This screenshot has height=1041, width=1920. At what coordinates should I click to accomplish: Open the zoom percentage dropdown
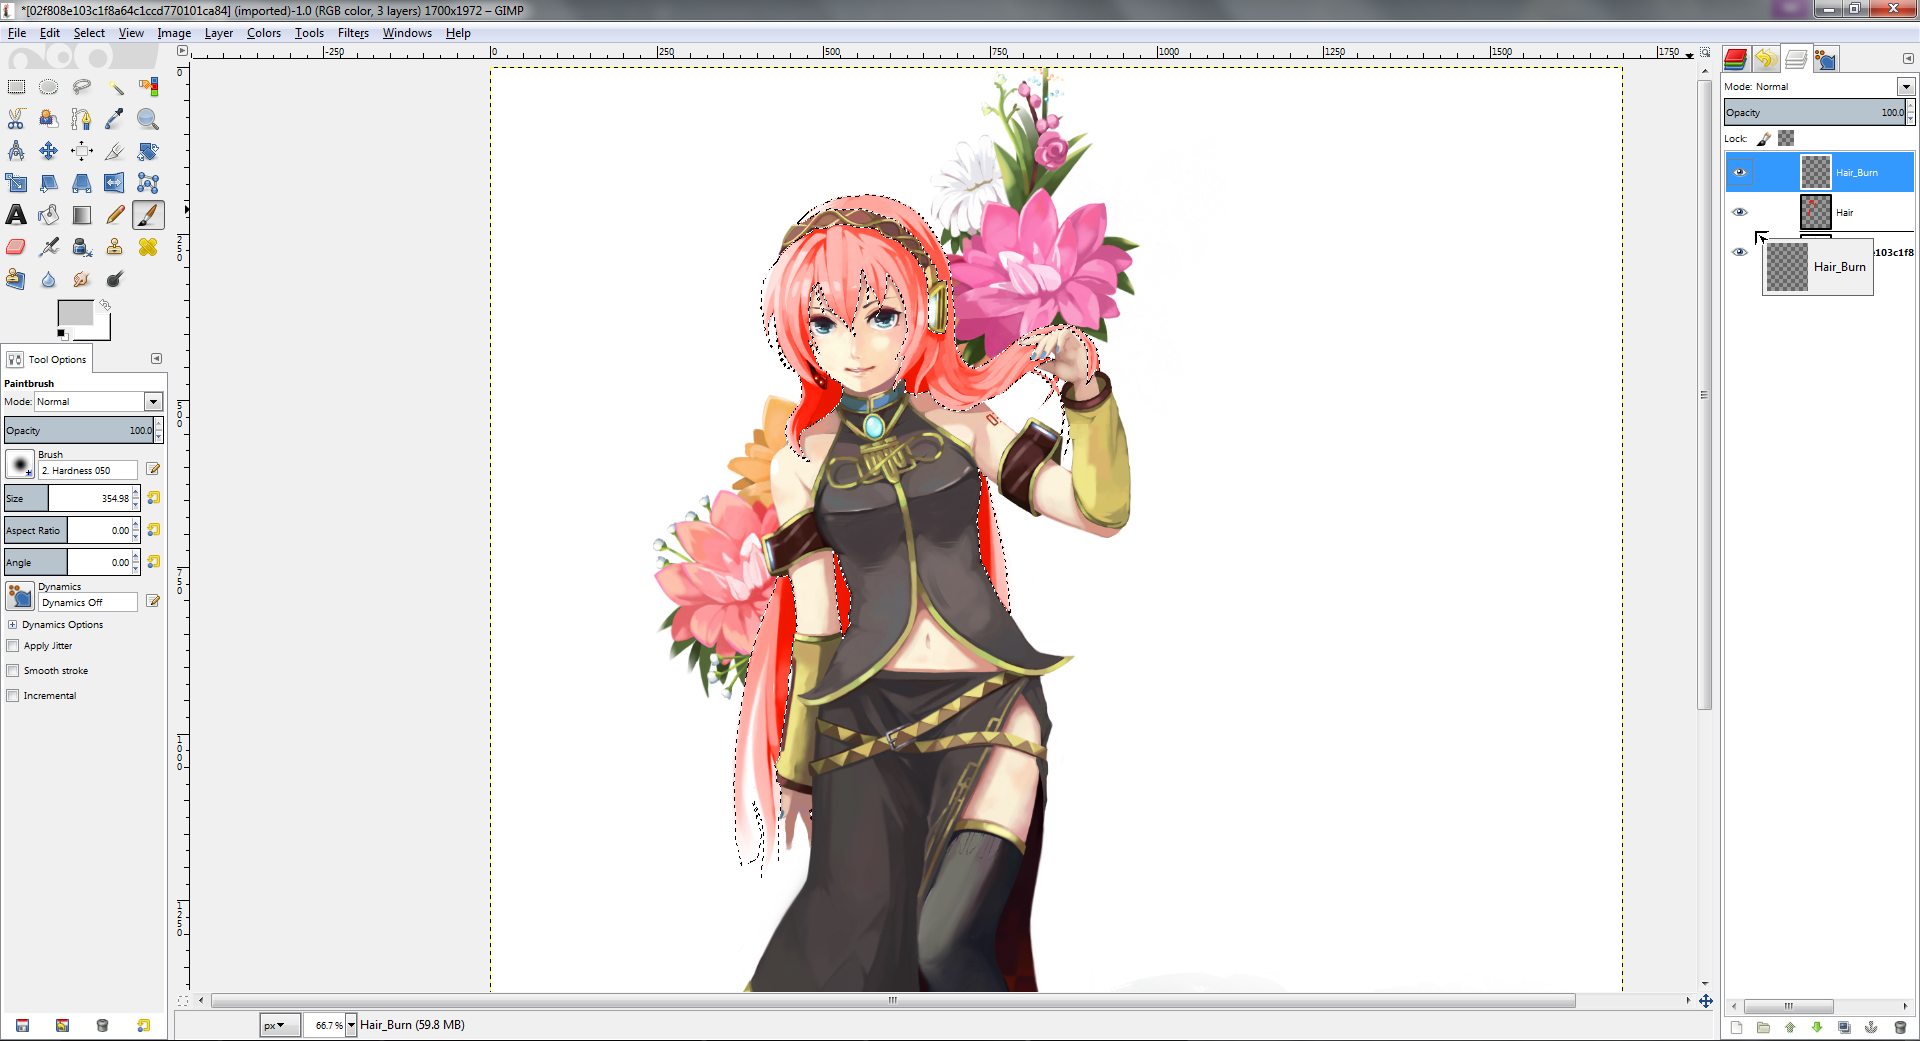351,1025
